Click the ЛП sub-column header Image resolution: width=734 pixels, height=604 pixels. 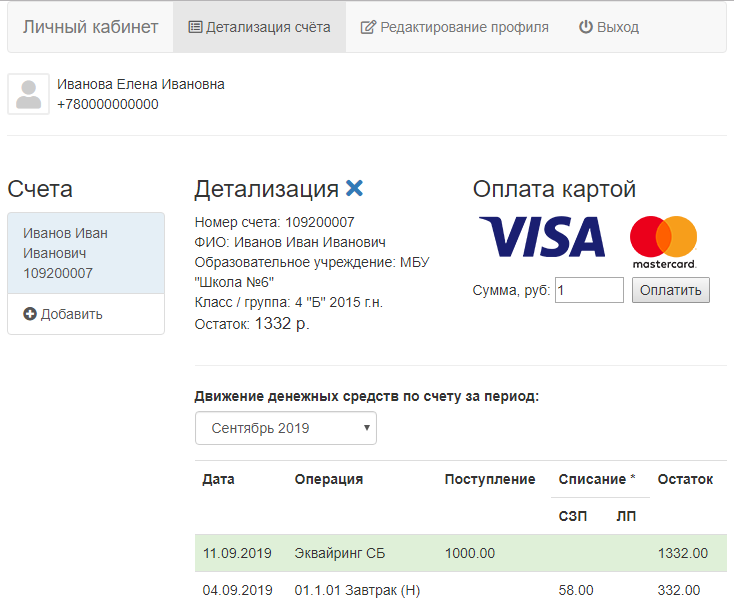pos(626,516)
